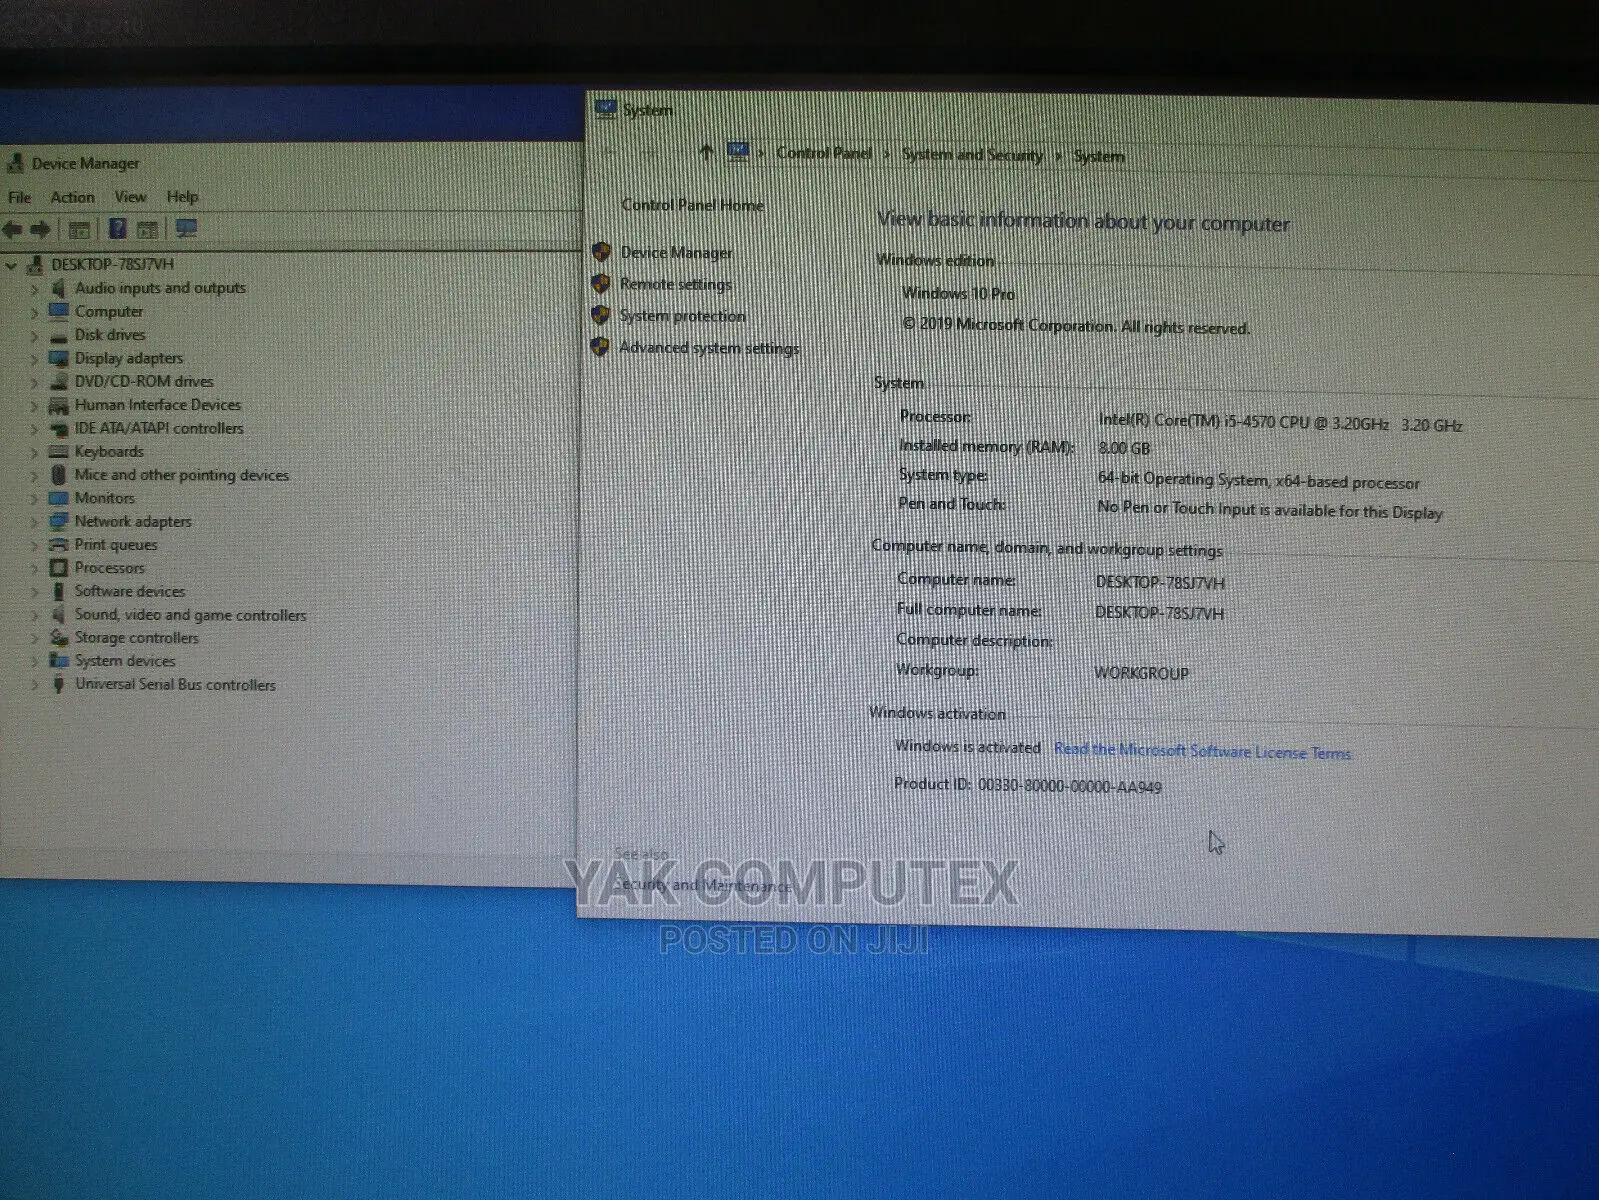Open the File menu in Device Manager

[19, 197]
